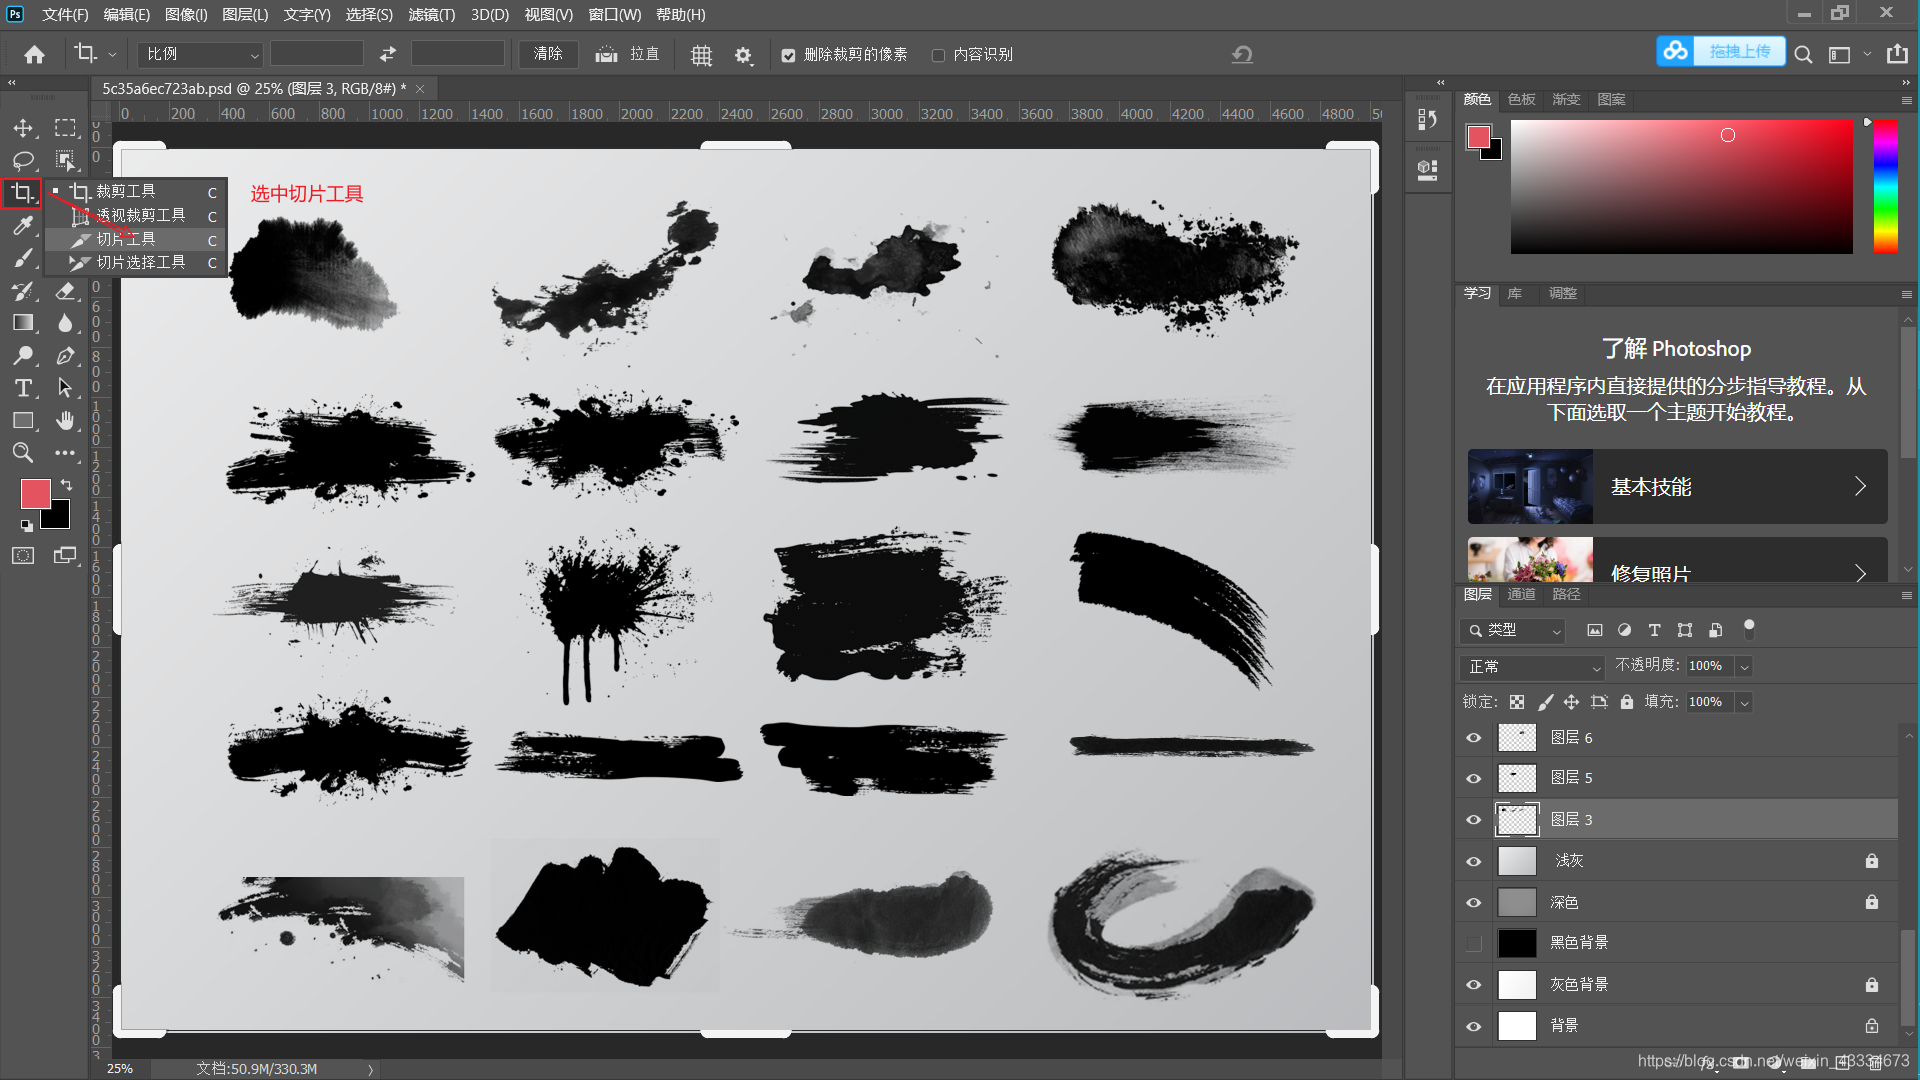The image size is (1920, 1080).
Task: Click the 清除 button in options bar
Action: [548, 54]
